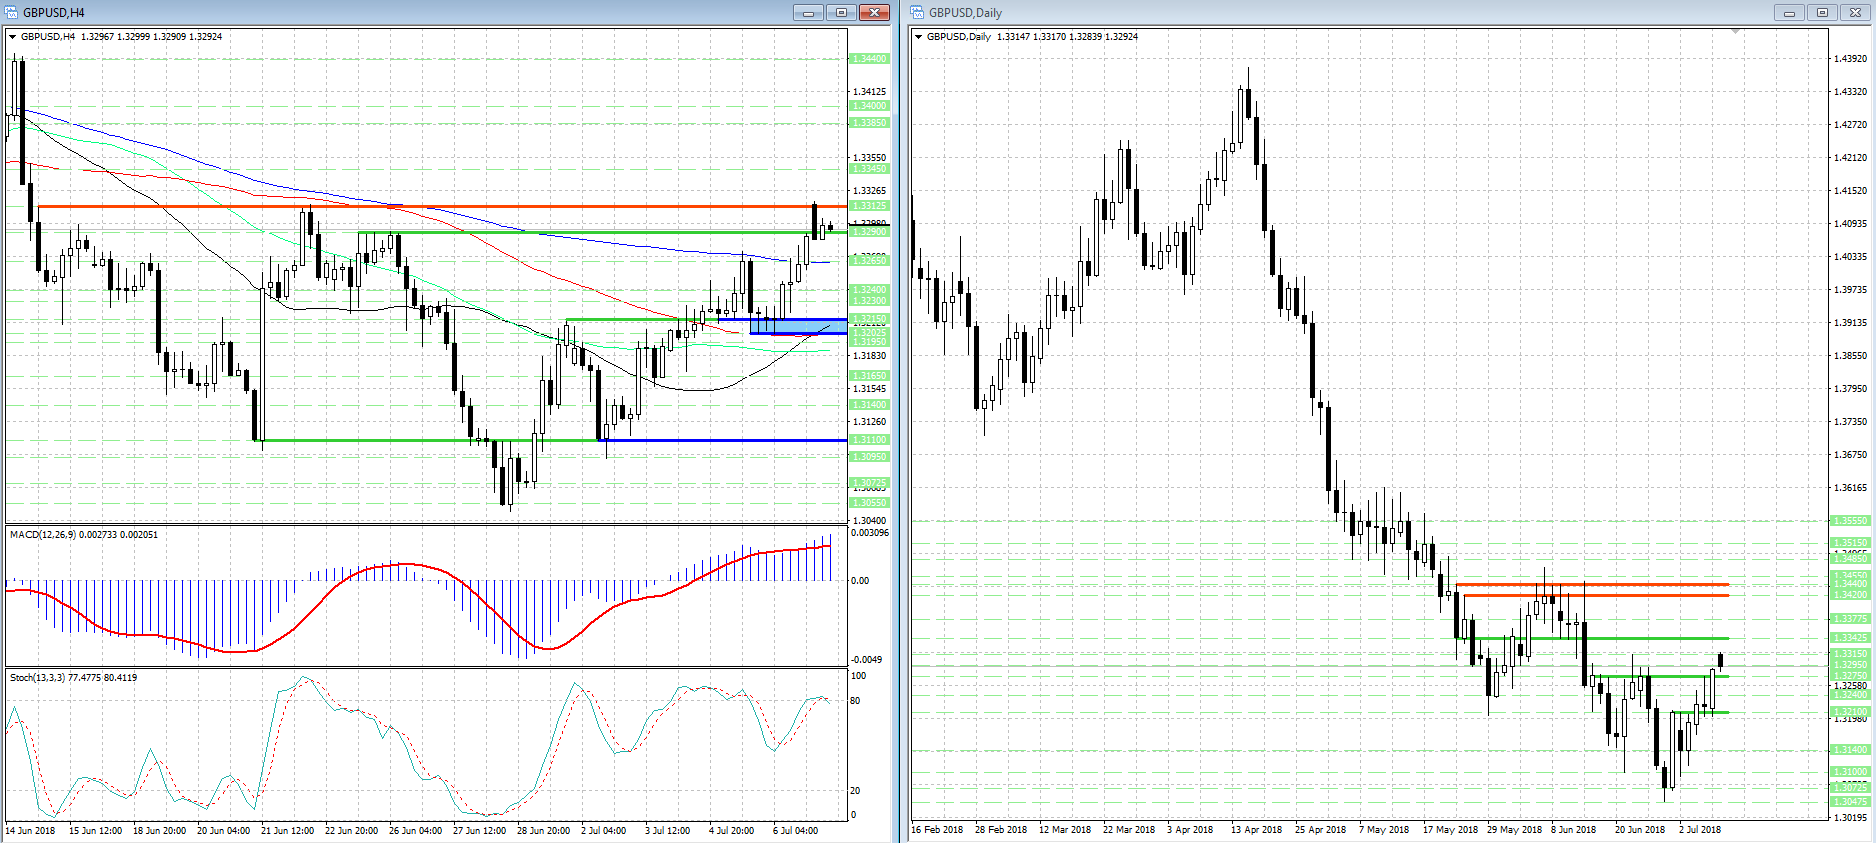Click the 1.33850 price level label on H4
Viewport: 1876px width, 843px height.
(869, 123)
